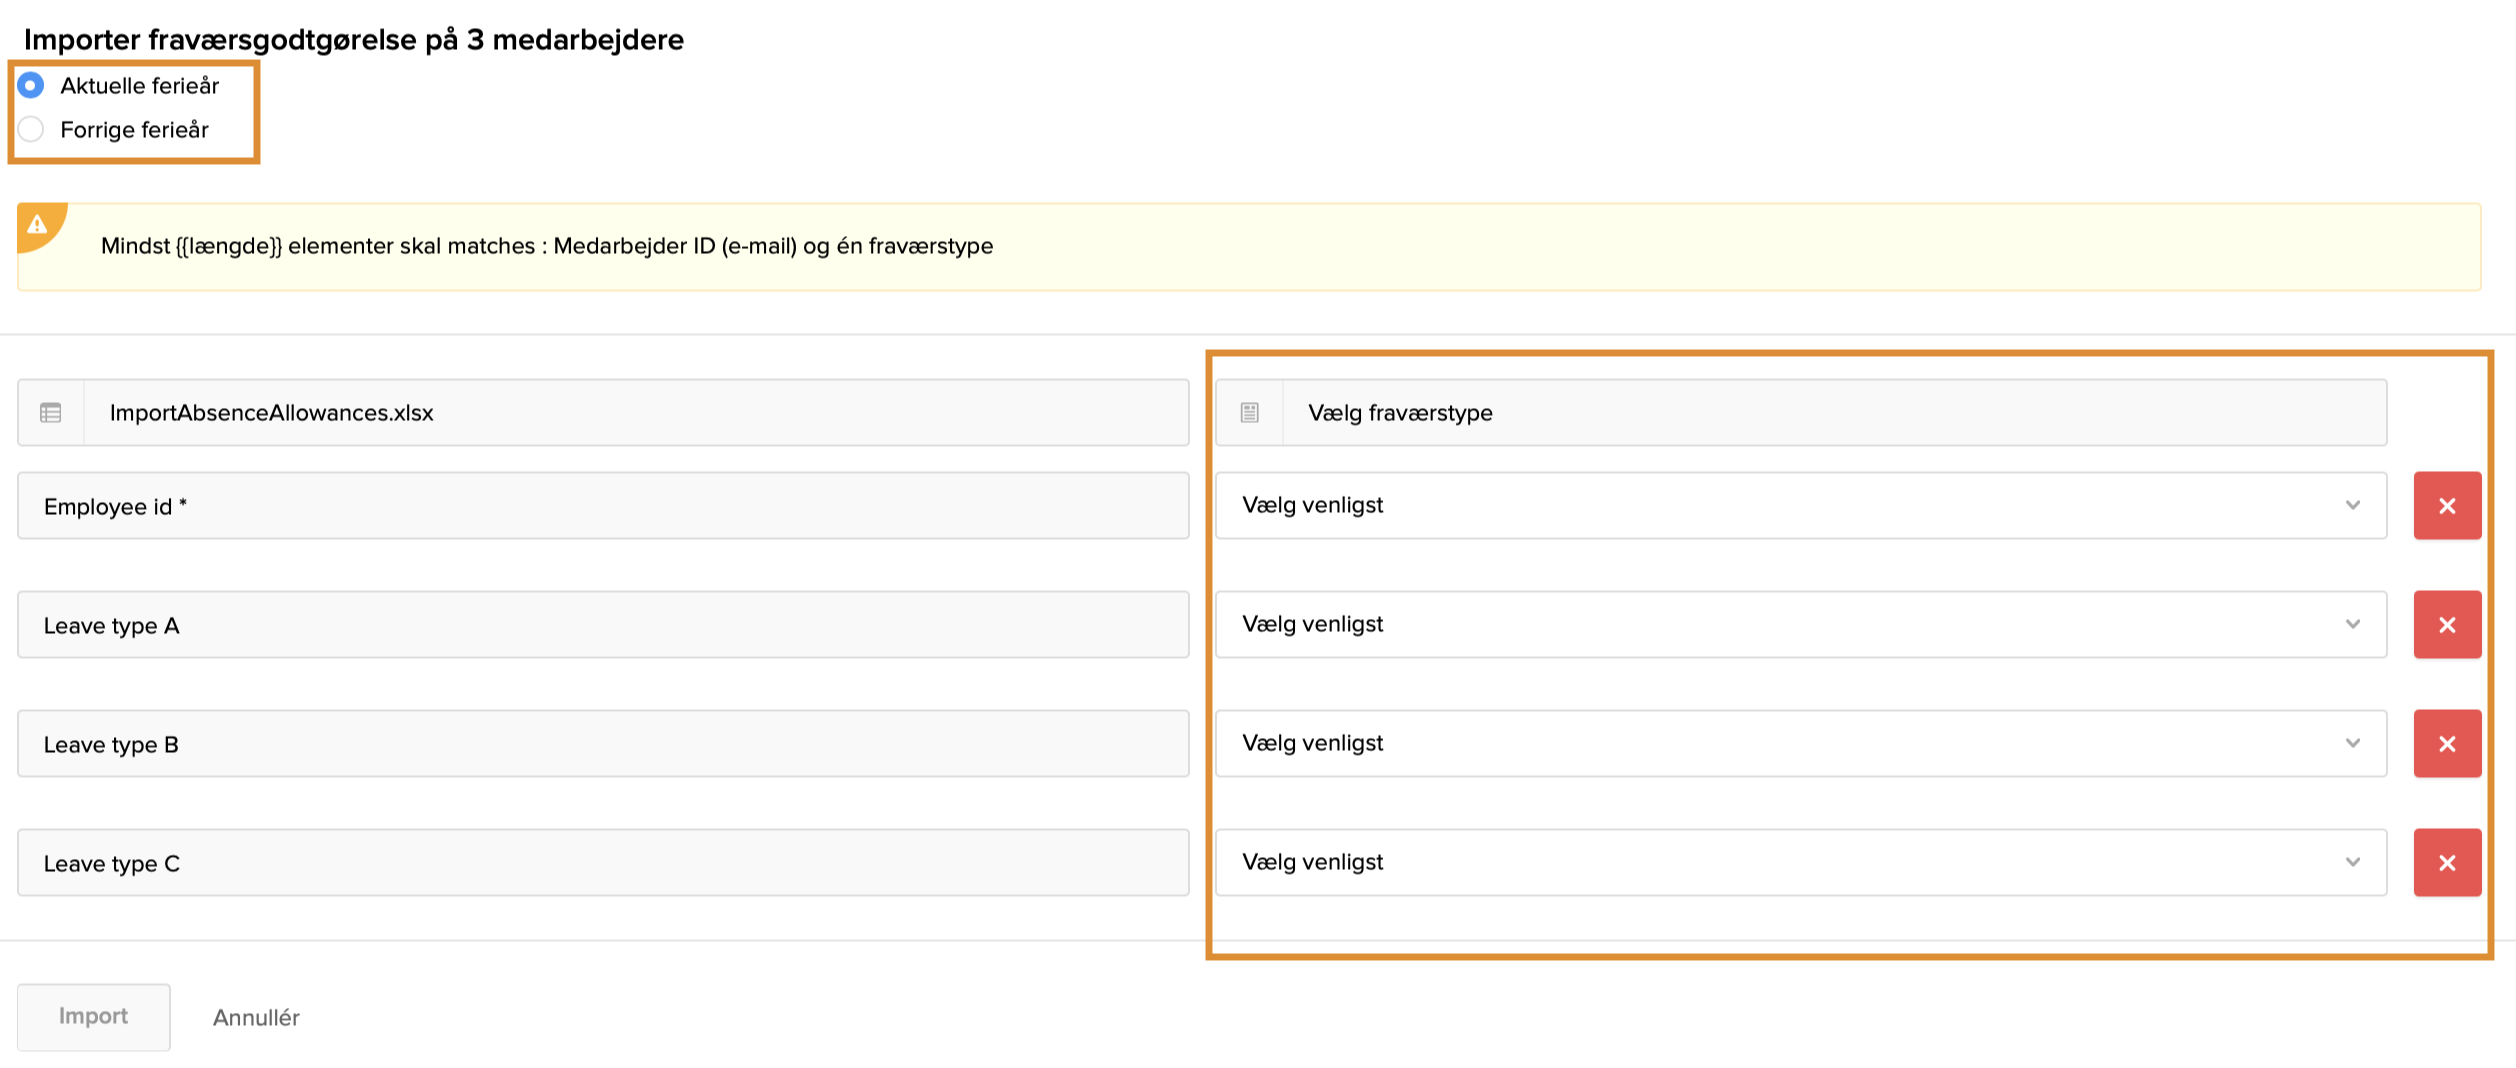Delete the Leave type C row

pyautogui.click(x=2446, y=863)
